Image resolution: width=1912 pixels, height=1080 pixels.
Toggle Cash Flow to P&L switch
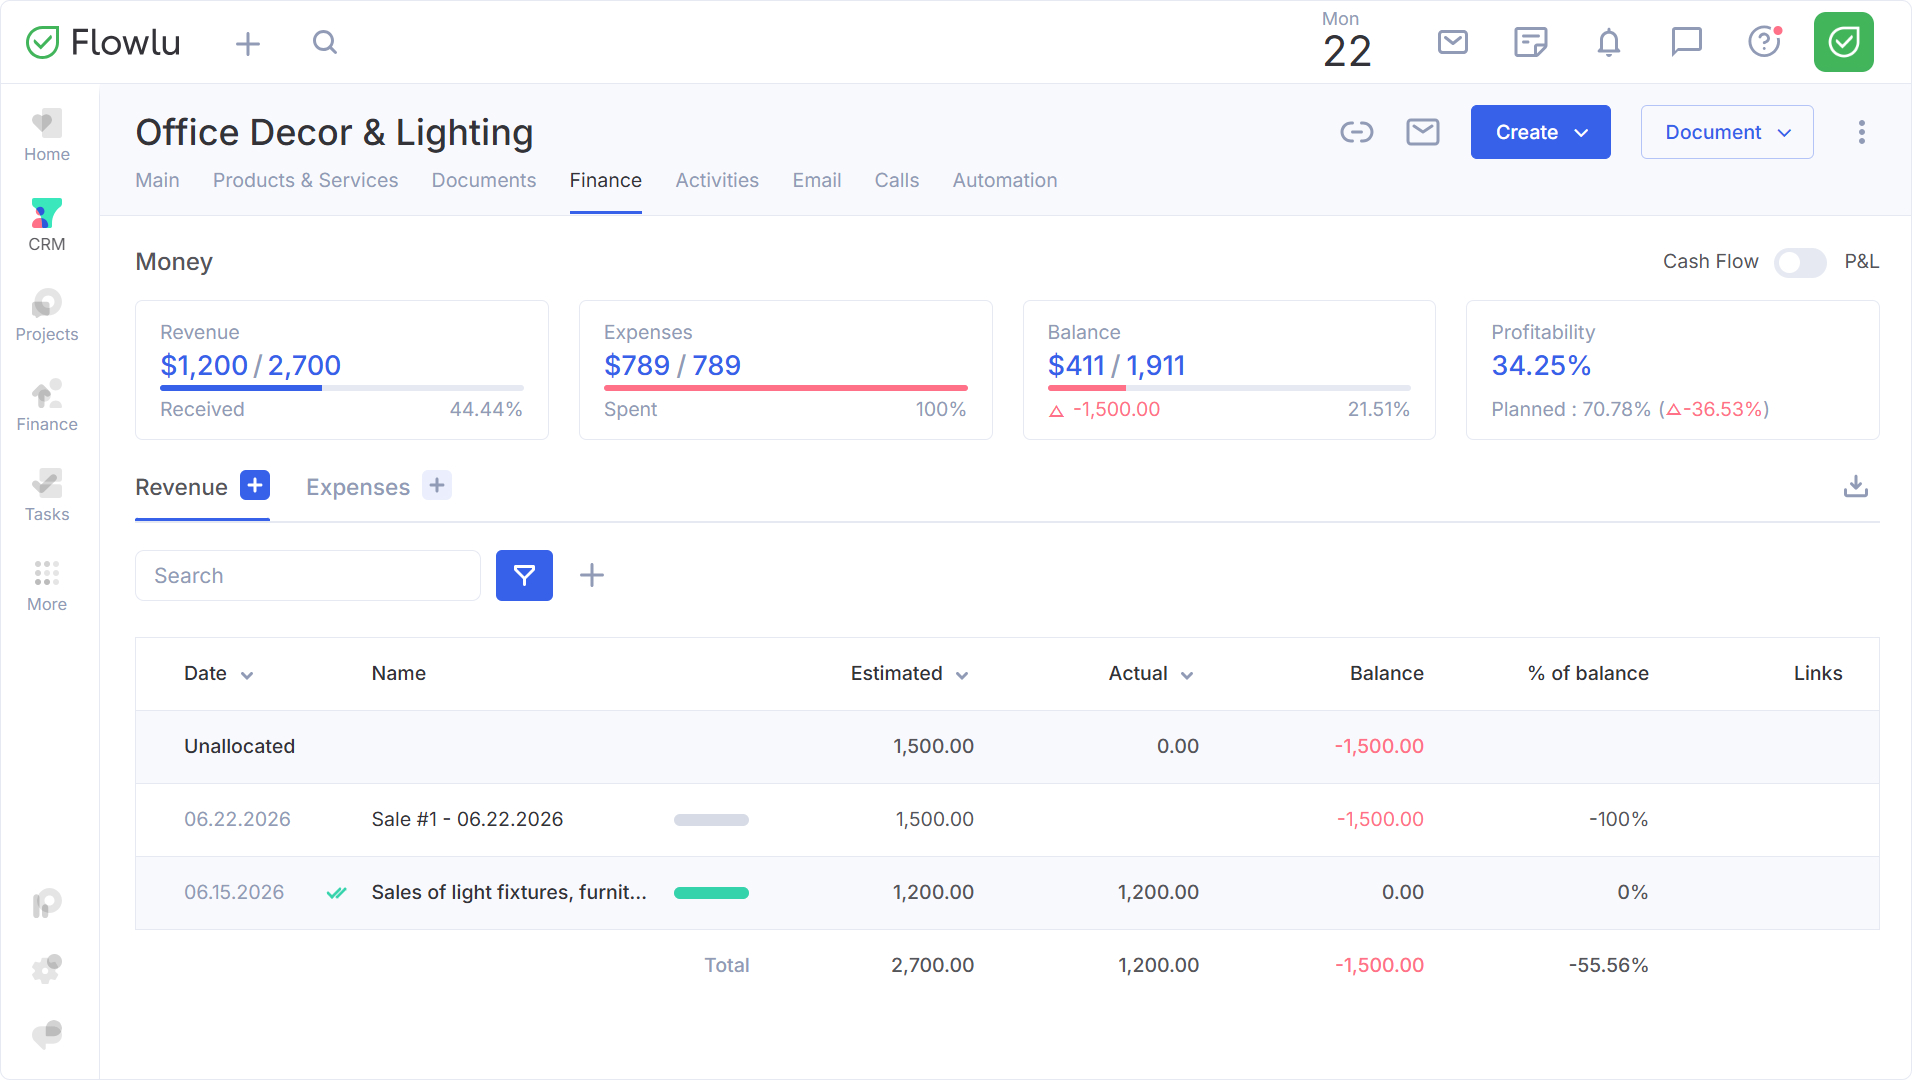tap(1799, 262)
